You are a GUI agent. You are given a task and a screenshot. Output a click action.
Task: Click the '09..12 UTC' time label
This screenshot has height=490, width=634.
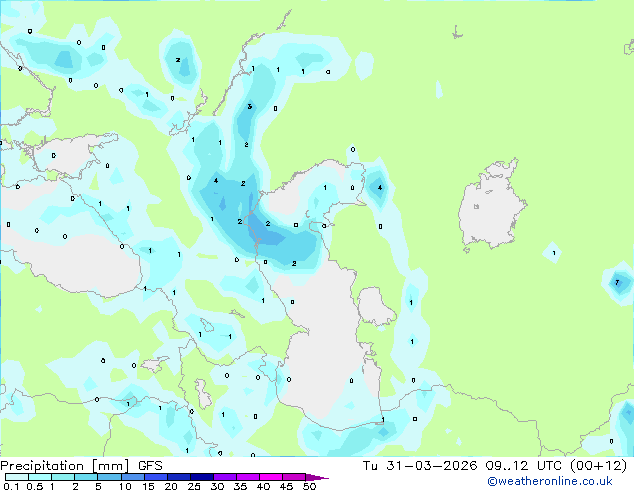pyautogui.click(x=524, y=466)
